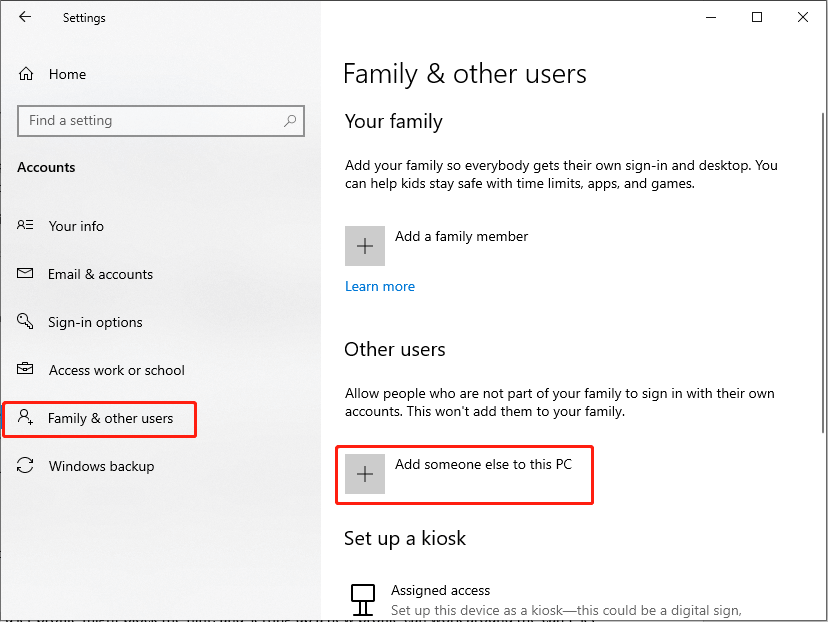Image resolution: width=828 pixels, height=622 pixels.
Task: Click the Family & other users icon
Action: (25, 419)
